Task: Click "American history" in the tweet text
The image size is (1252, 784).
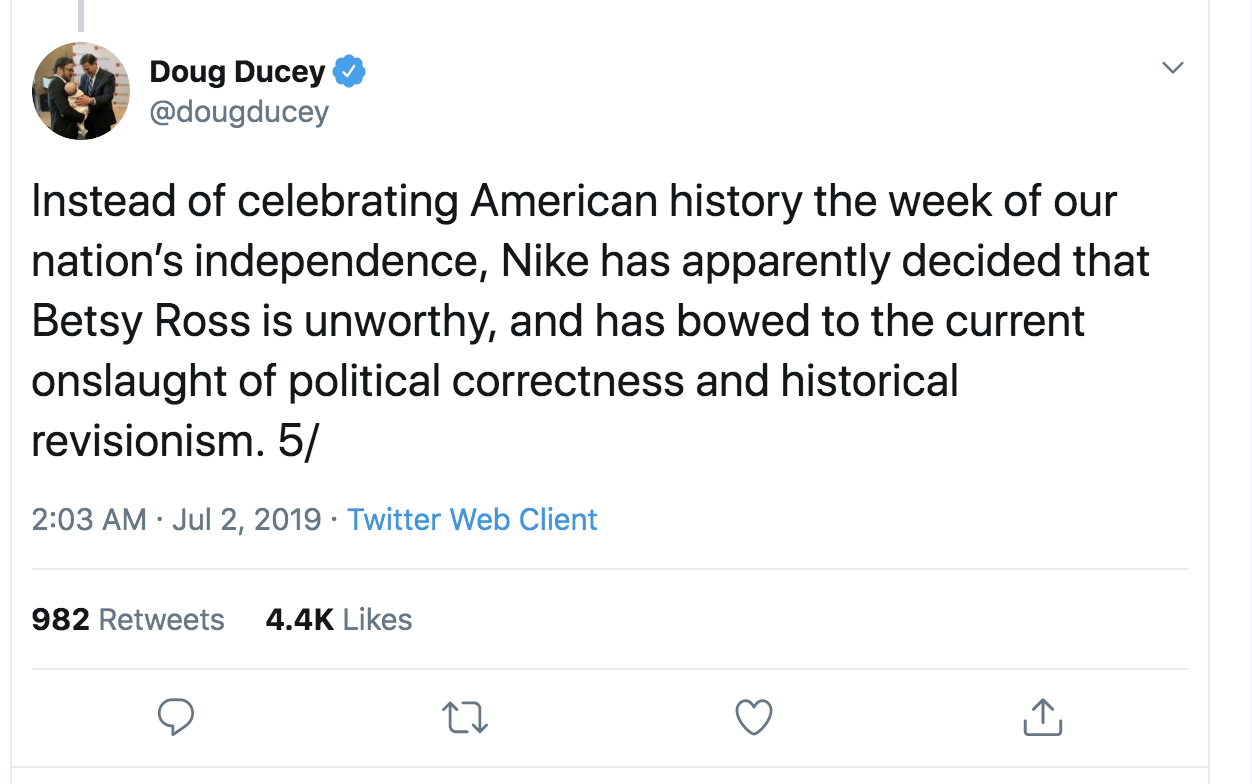Action: [x=636, y=202]
